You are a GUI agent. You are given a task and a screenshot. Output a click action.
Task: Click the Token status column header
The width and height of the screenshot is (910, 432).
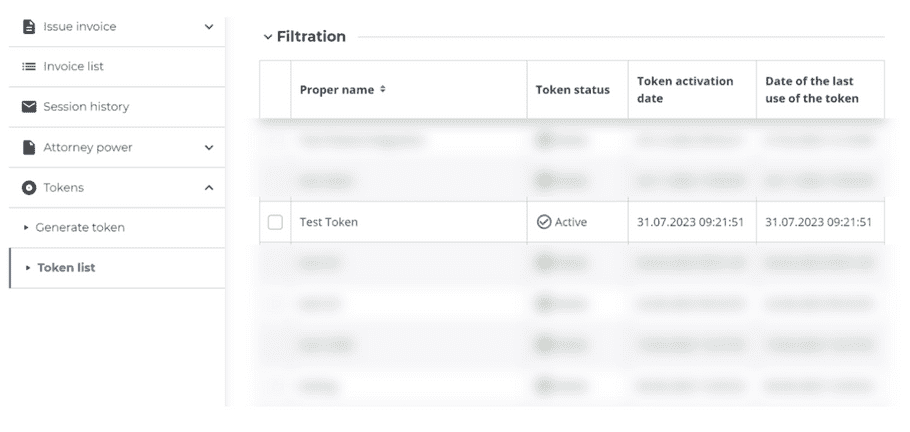pyautogui.click(x=572, y=90)
